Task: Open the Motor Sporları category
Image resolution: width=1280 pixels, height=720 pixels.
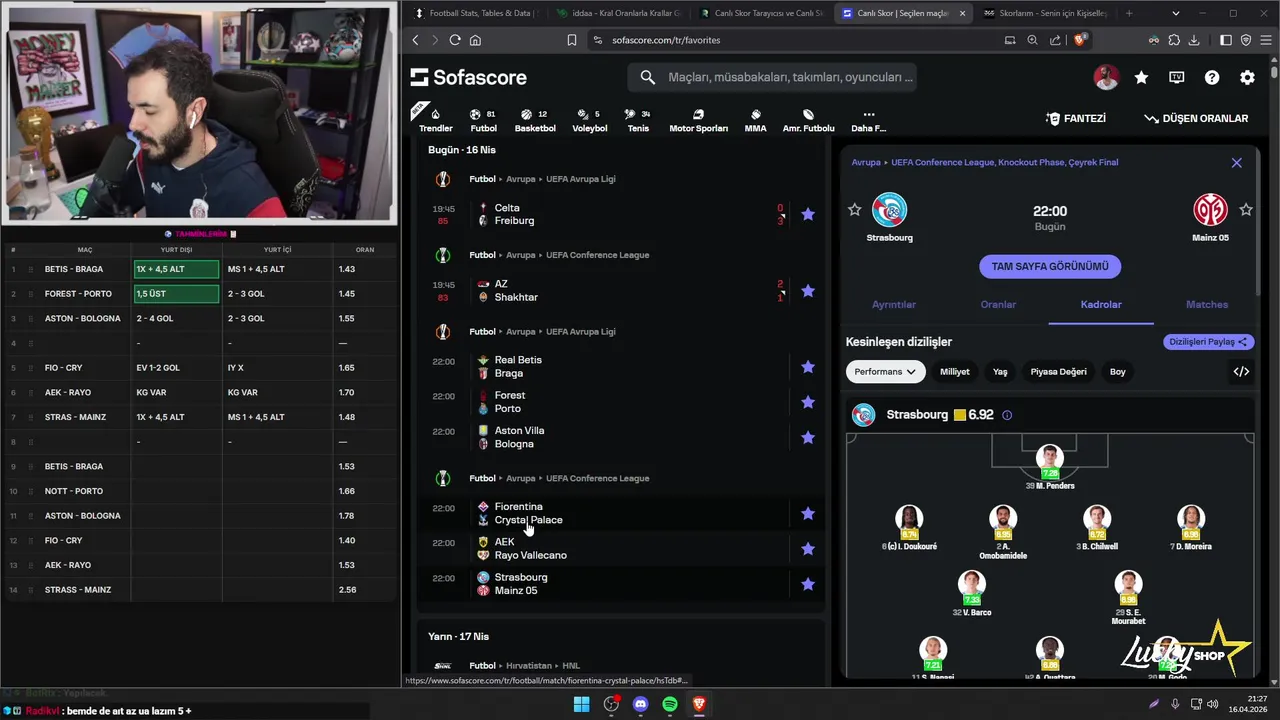Action: (x=698, y=120)
